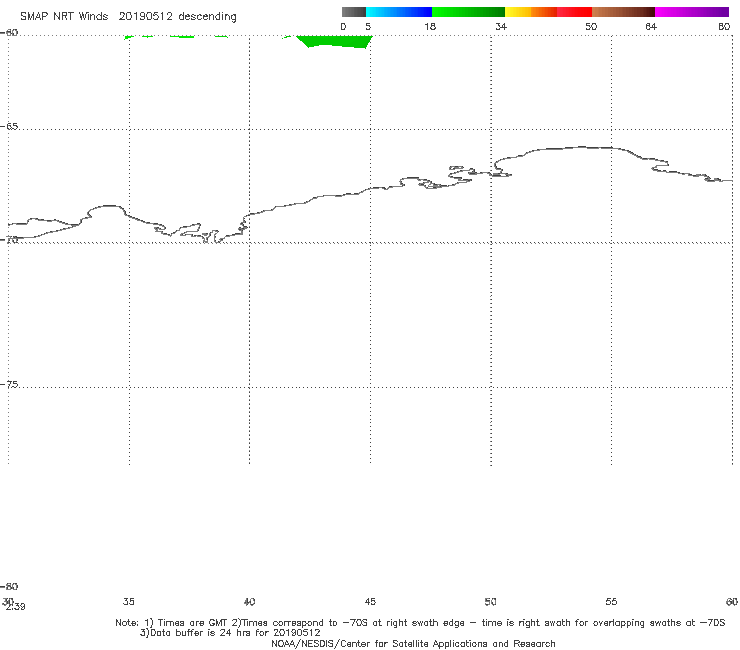Click the swath time label '2:39'
The width and height of the screenshot is (740, 650).
click(16, 607)
